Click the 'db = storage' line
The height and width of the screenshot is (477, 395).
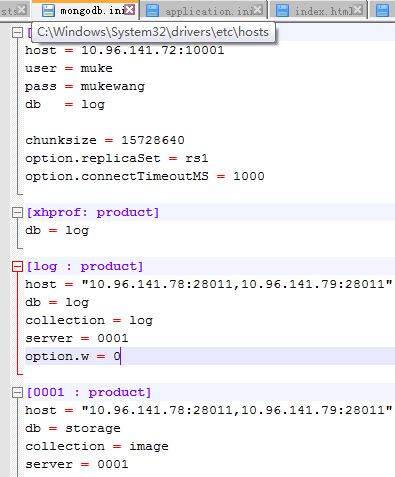[x=73, y=428]
